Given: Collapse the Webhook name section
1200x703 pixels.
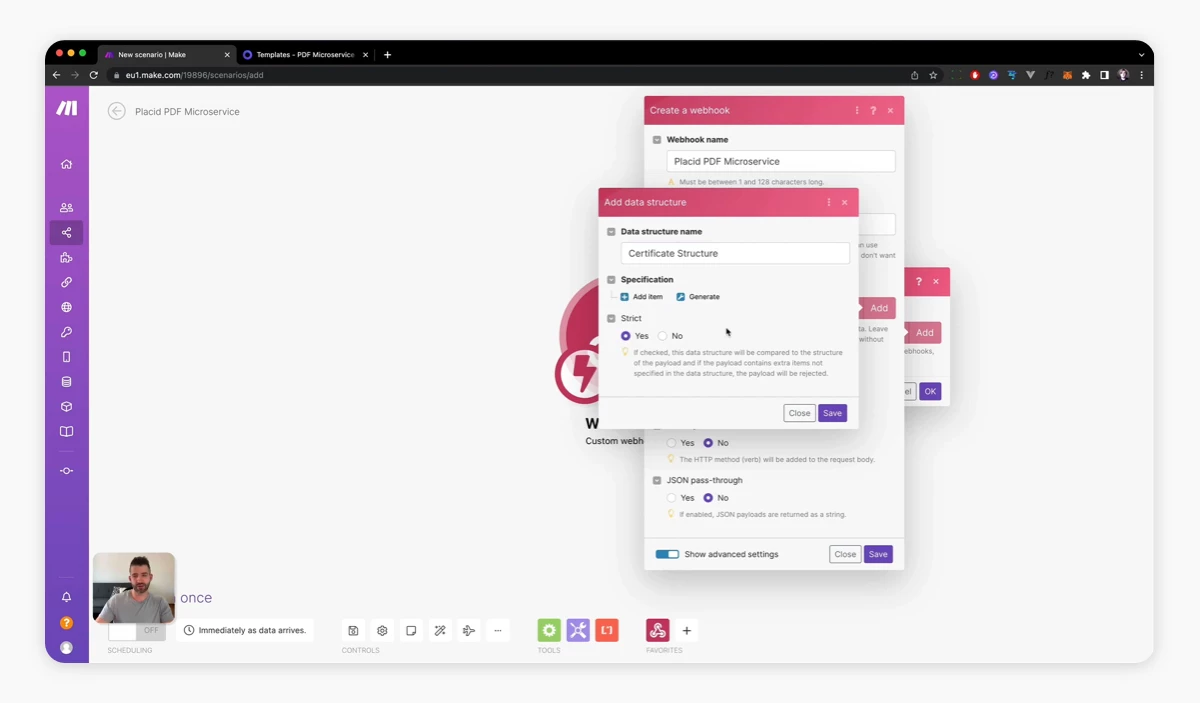Looking at the screenshot, I should pyautogui.click(x=657, y=140).
